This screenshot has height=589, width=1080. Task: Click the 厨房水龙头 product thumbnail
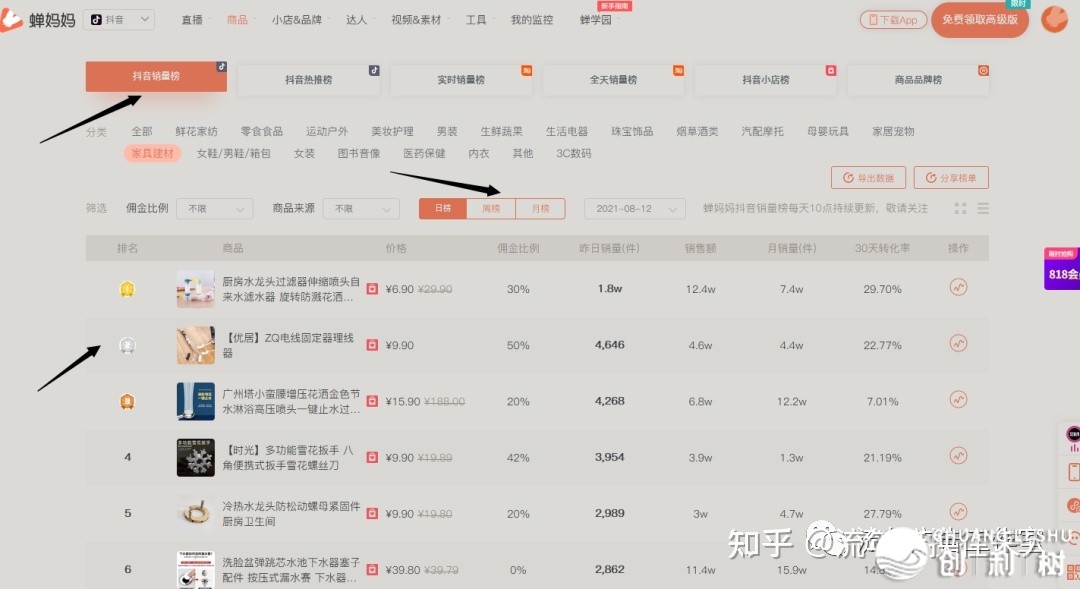click(x=195, y=288)
